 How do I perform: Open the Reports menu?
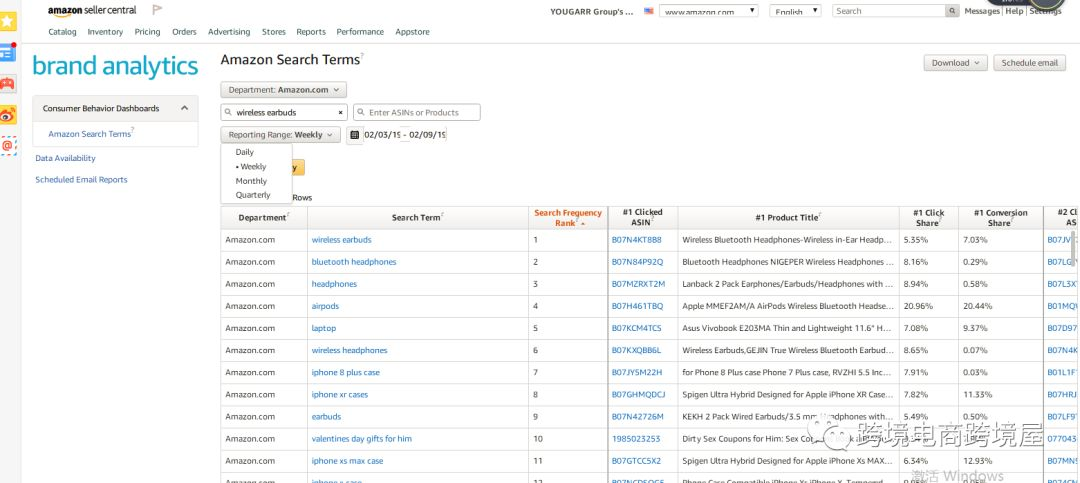tap(311, 32)
